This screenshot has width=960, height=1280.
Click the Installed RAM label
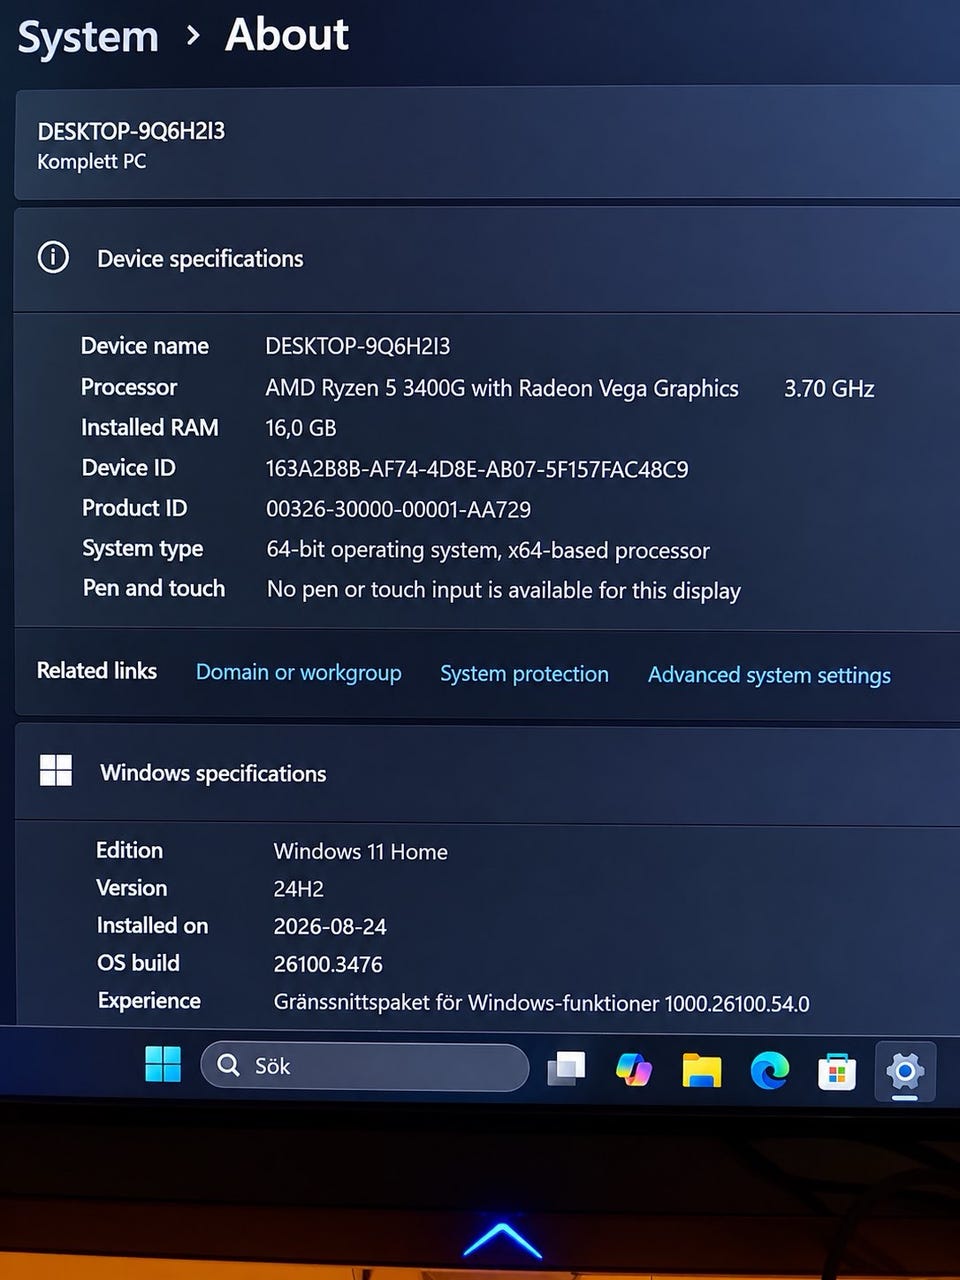click(150, 428)
